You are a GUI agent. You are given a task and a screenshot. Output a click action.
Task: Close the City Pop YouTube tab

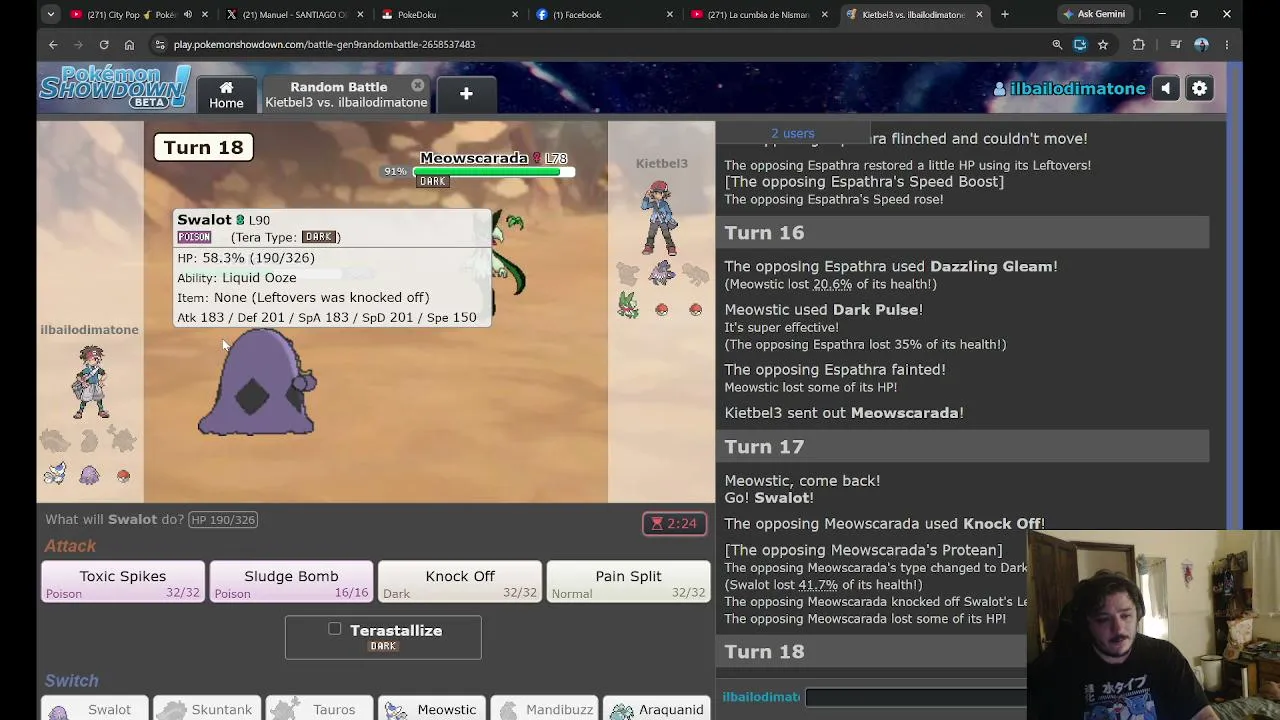[205, 15]
